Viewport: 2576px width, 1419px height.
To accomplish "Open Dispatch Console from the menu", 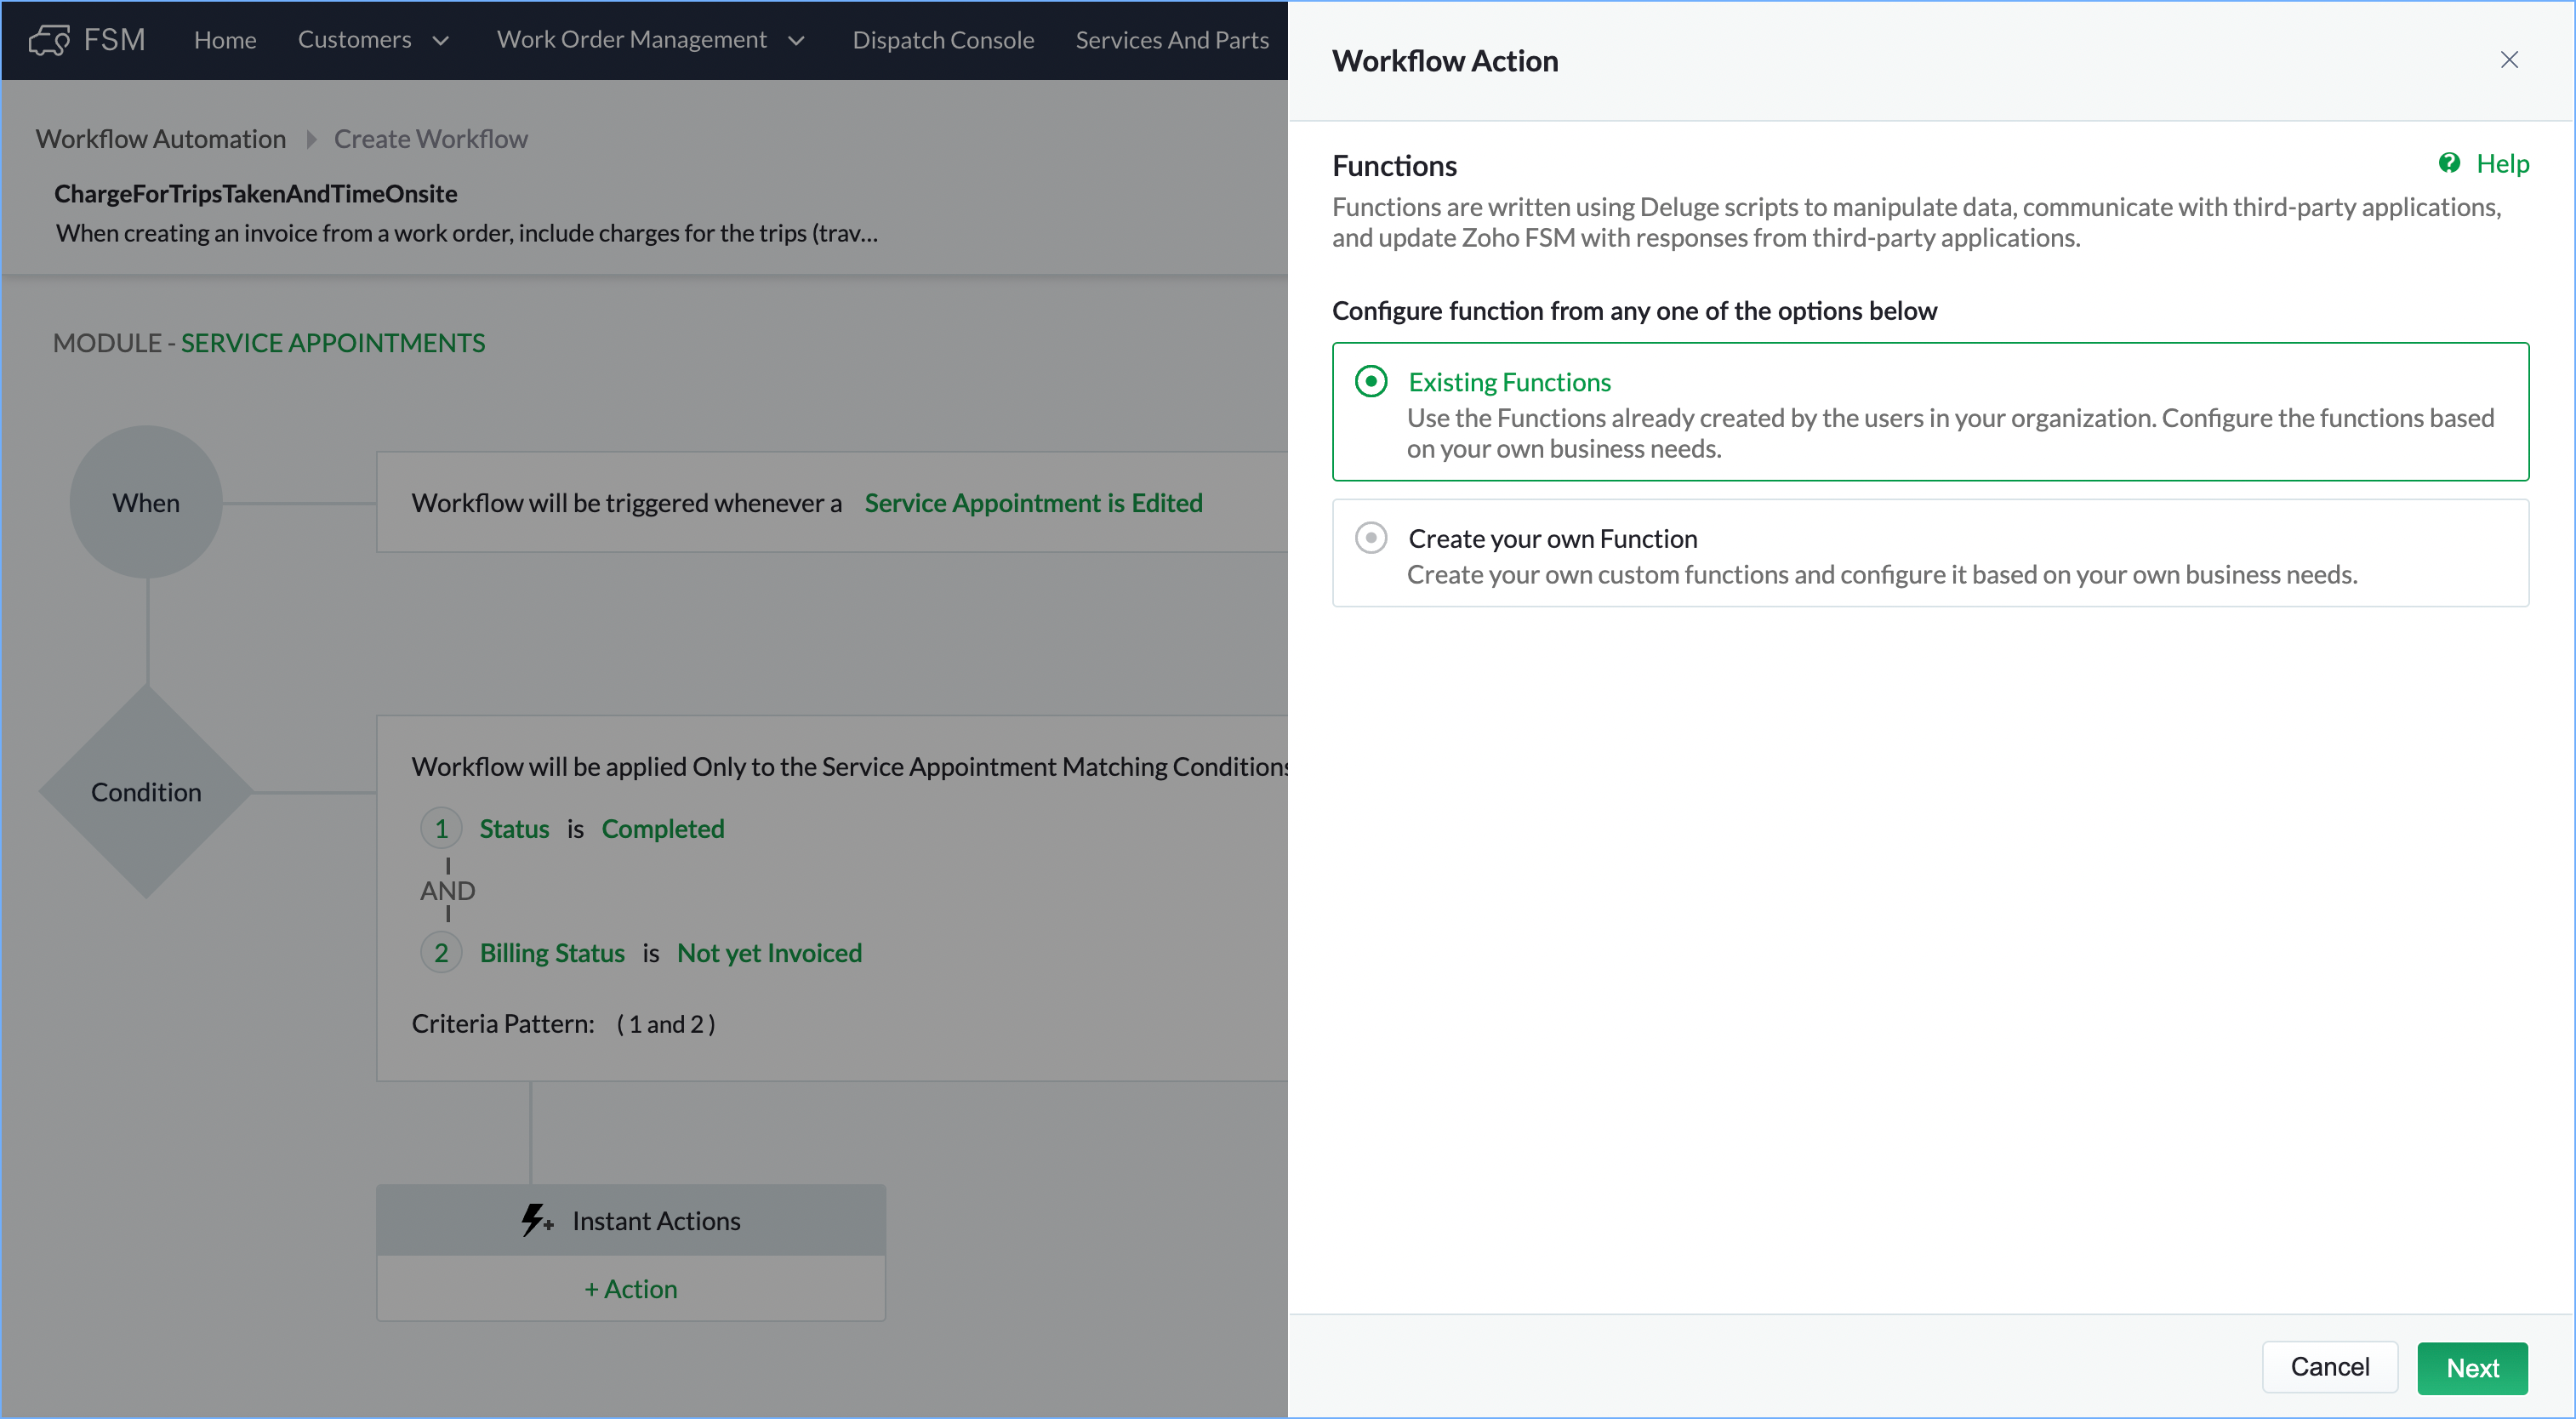I will coord(943,40).
